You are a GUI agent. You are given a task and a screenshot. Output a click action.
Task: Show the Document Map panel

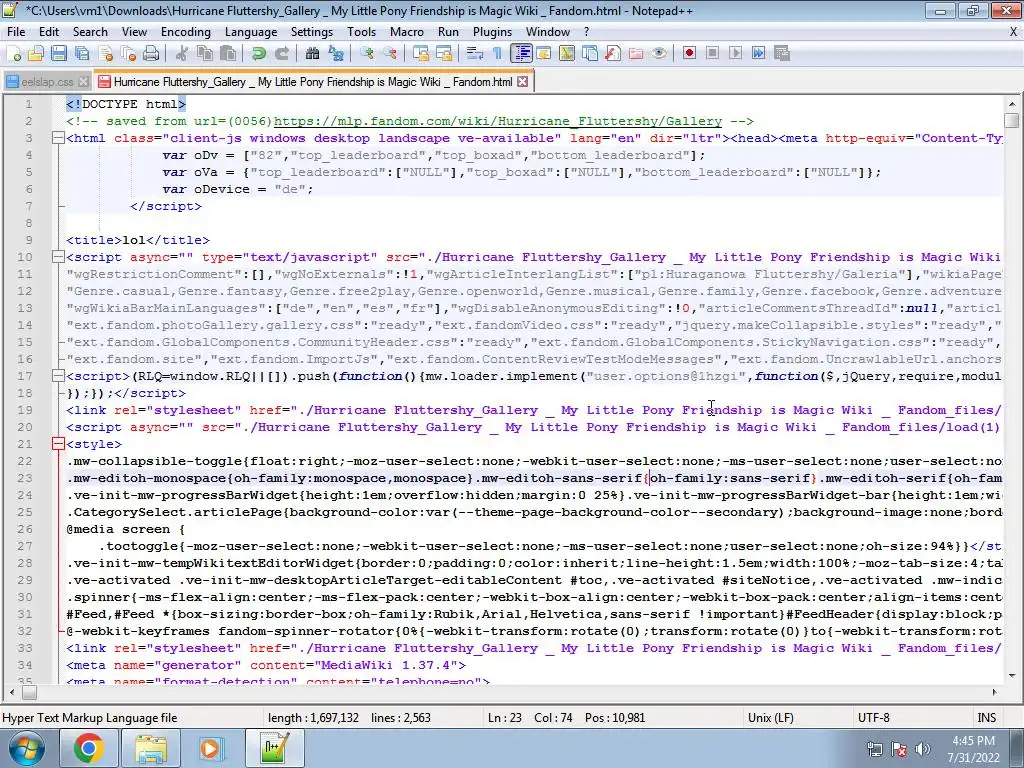tap(567, 54)
